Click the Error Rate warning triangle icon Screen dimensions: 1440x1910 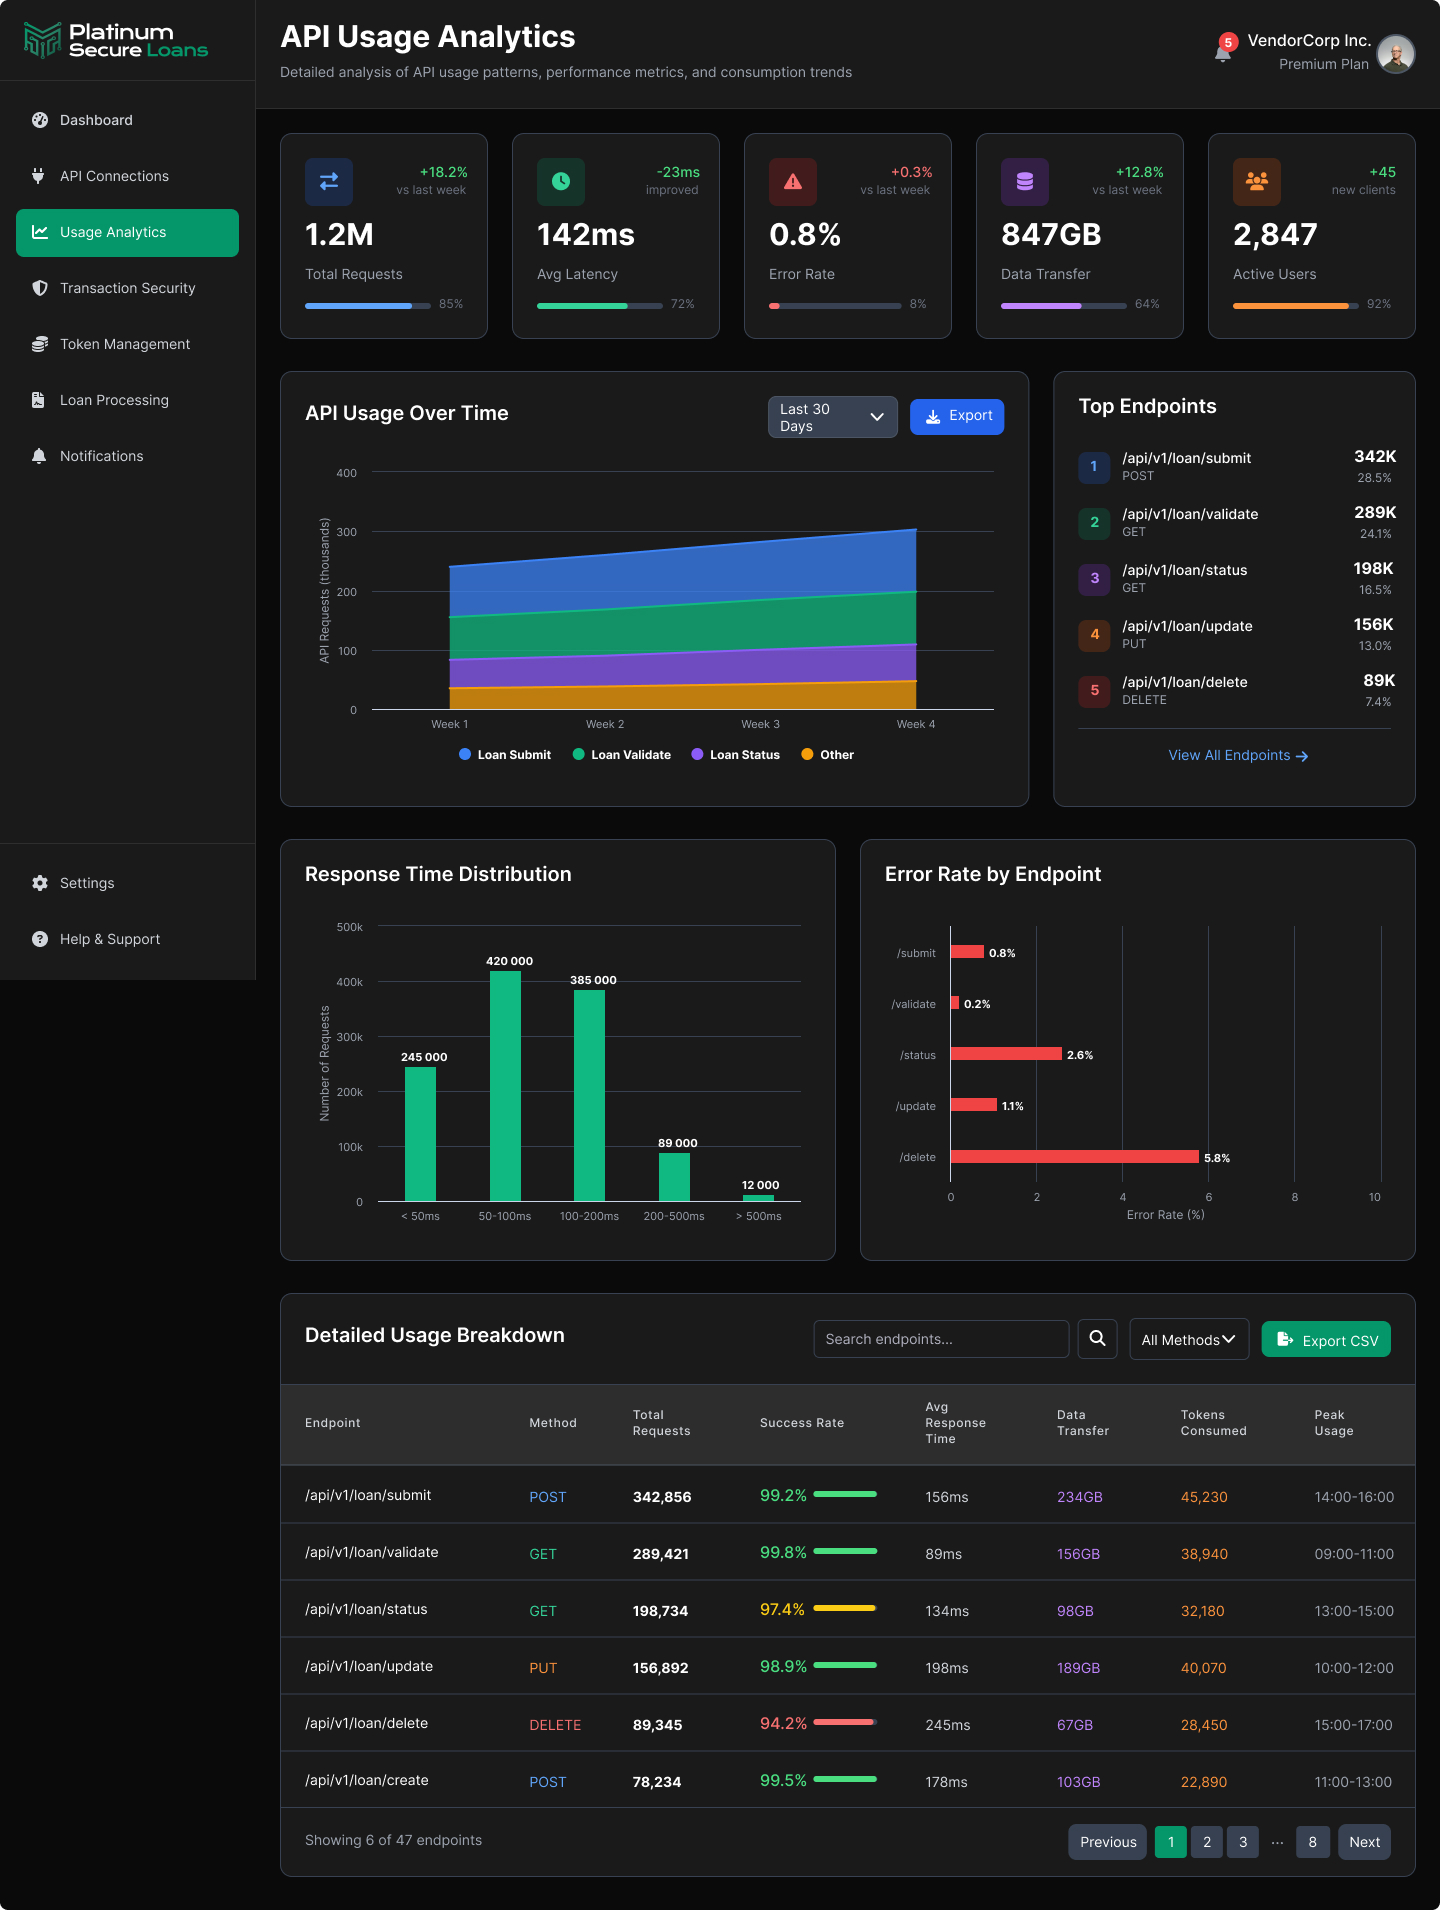click(x=793, y=182)
